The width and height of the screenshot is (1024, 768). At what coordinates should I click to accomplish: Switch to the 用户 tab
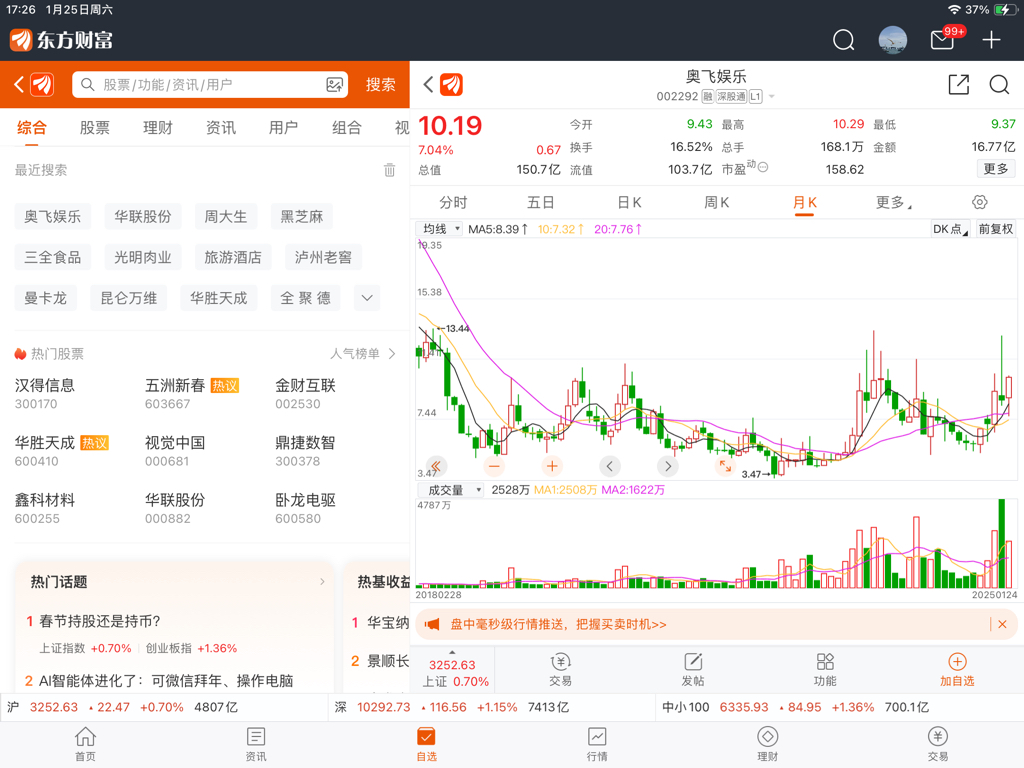point(283,127)
